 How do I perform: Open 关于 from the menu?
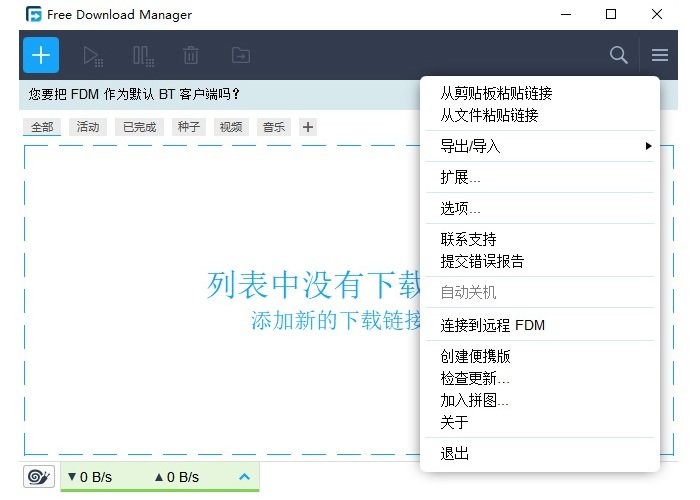540,422
